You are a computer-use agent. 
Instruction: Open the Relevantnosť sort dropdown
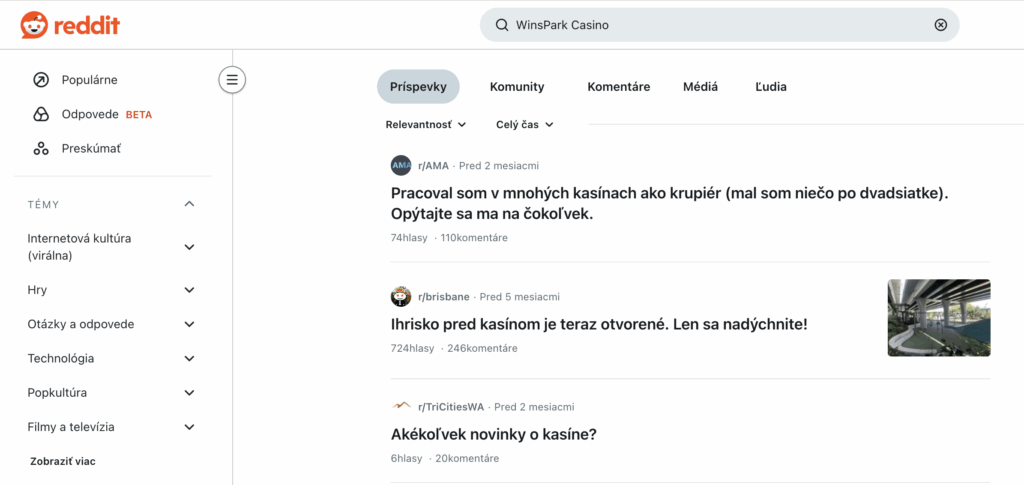[426, 125]
